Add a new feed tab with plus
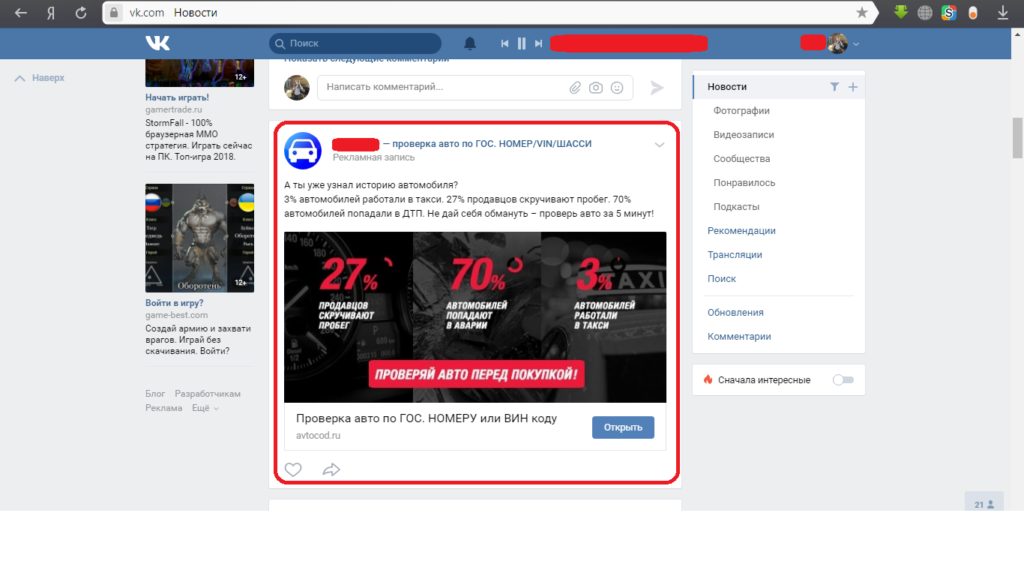This screenshot has height=576, width=1024. [x=853, y=87]
